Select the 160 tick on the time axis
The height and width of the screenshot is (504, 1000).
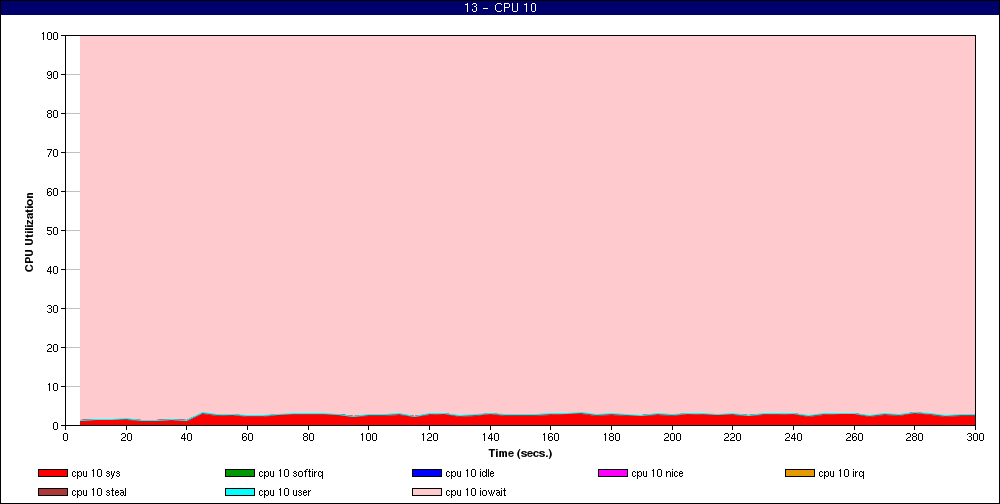tap(550, 437)
